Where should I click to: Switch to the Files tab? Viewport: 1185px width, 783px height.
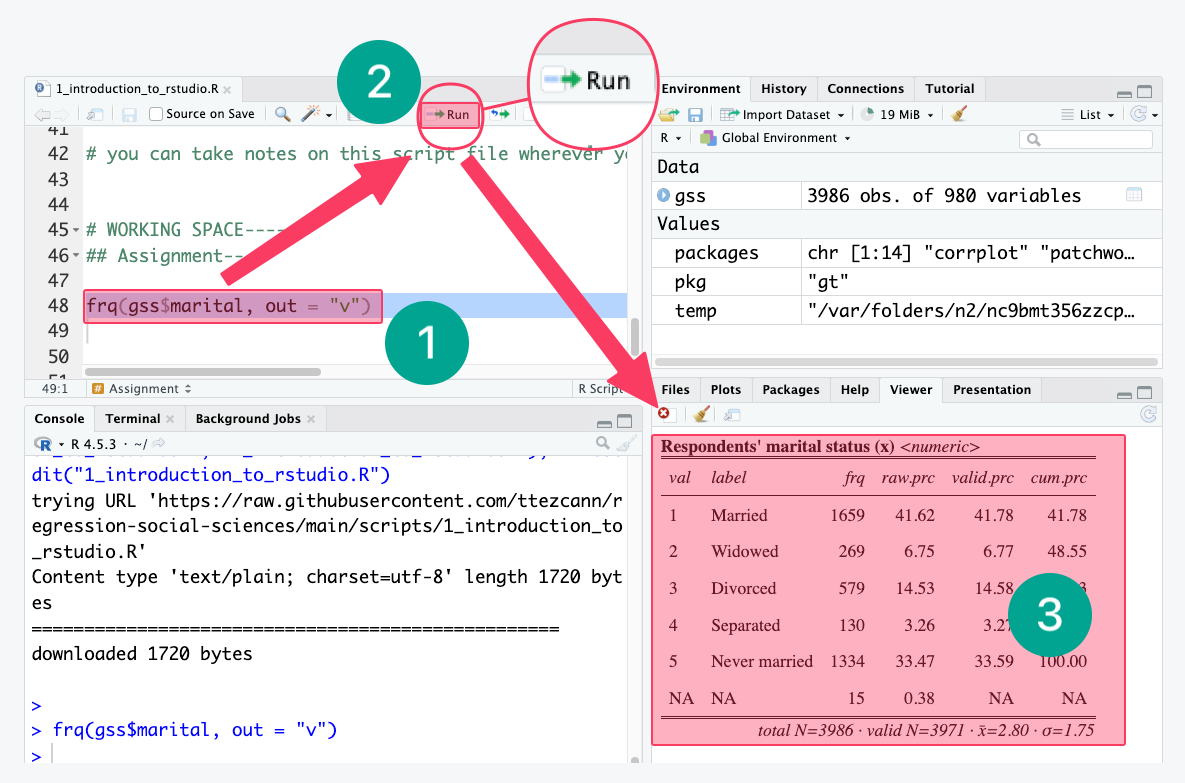pos(675,389)
